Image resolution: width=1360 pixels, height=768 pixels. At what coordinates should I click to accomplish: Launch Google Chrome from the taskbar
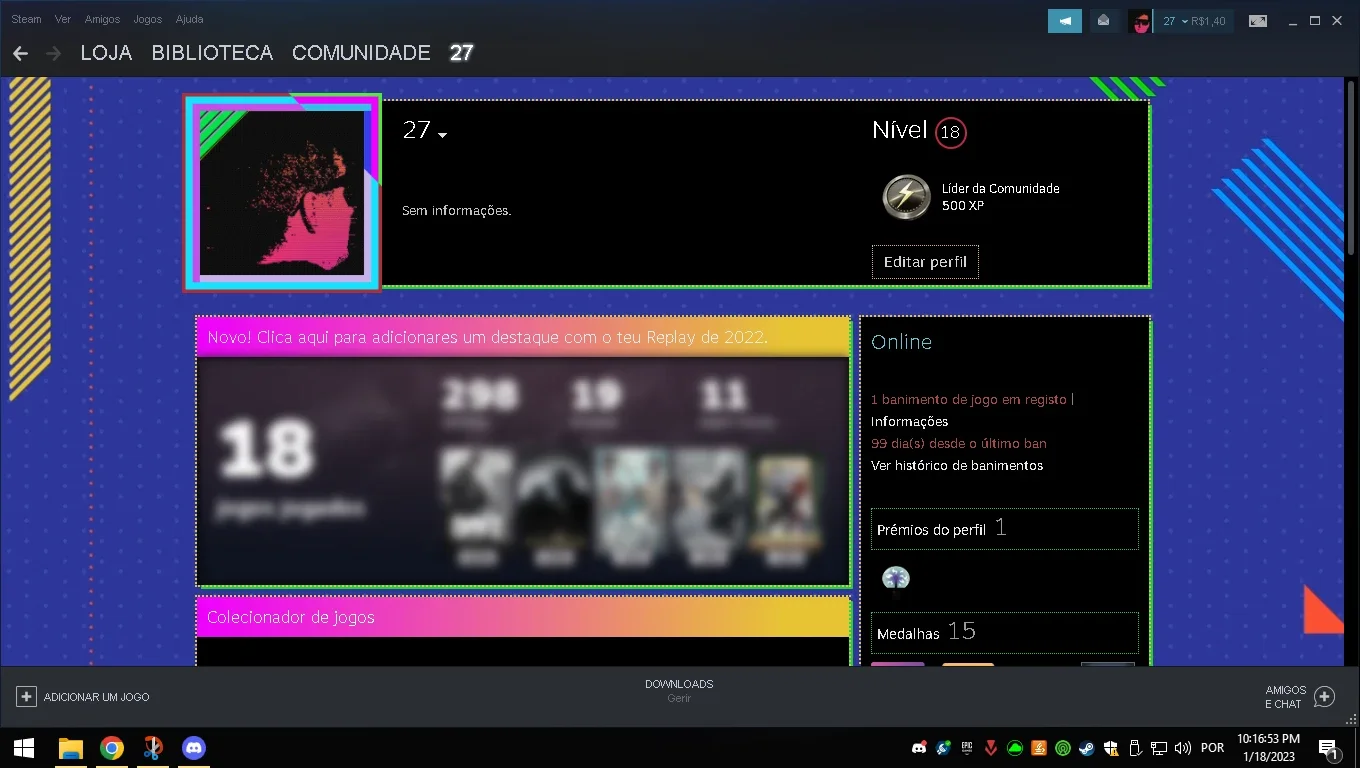click(x=112, y=748)
